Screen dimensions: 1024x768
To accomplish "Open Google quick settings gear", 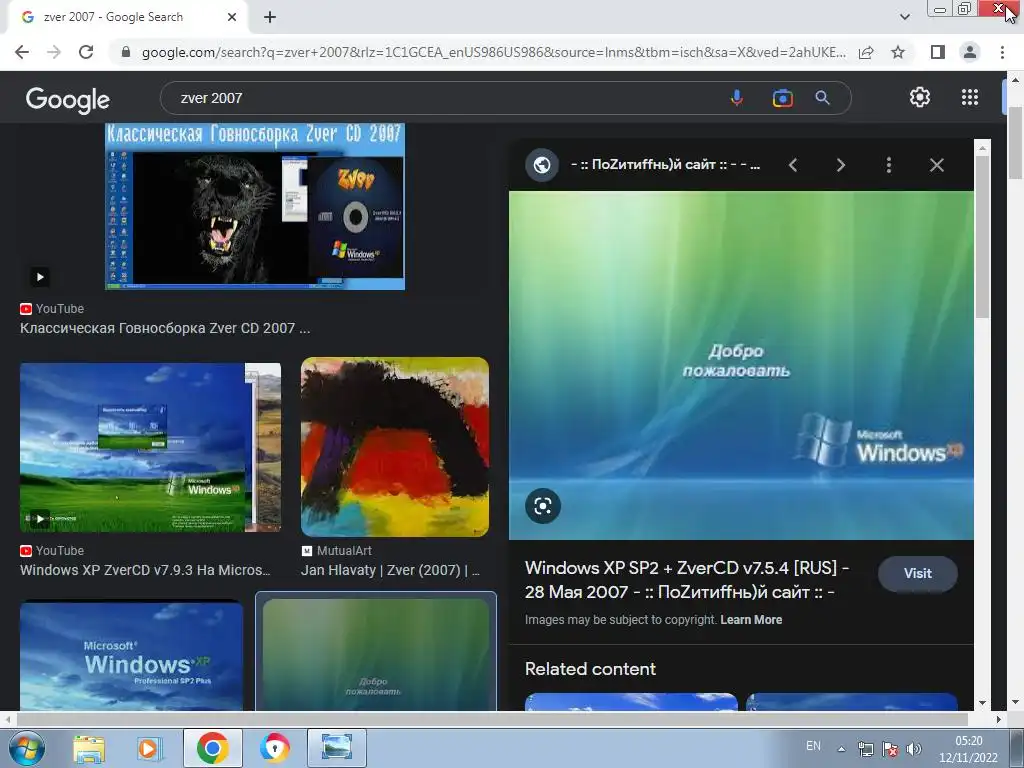I will tap(920, 97).
